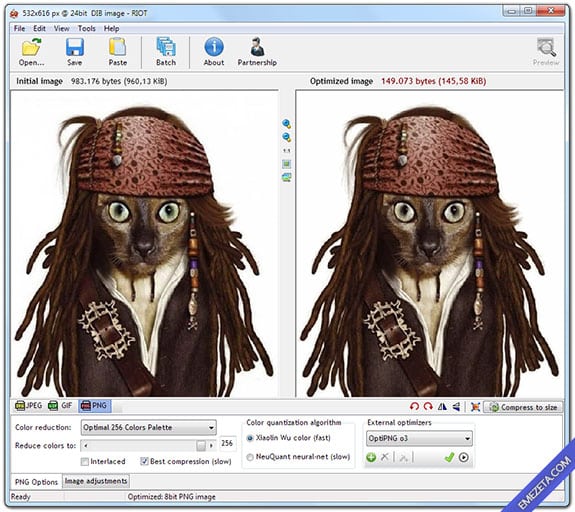Select the PNG format tab
Screen dimensions: 575x512
click(95, 406)
